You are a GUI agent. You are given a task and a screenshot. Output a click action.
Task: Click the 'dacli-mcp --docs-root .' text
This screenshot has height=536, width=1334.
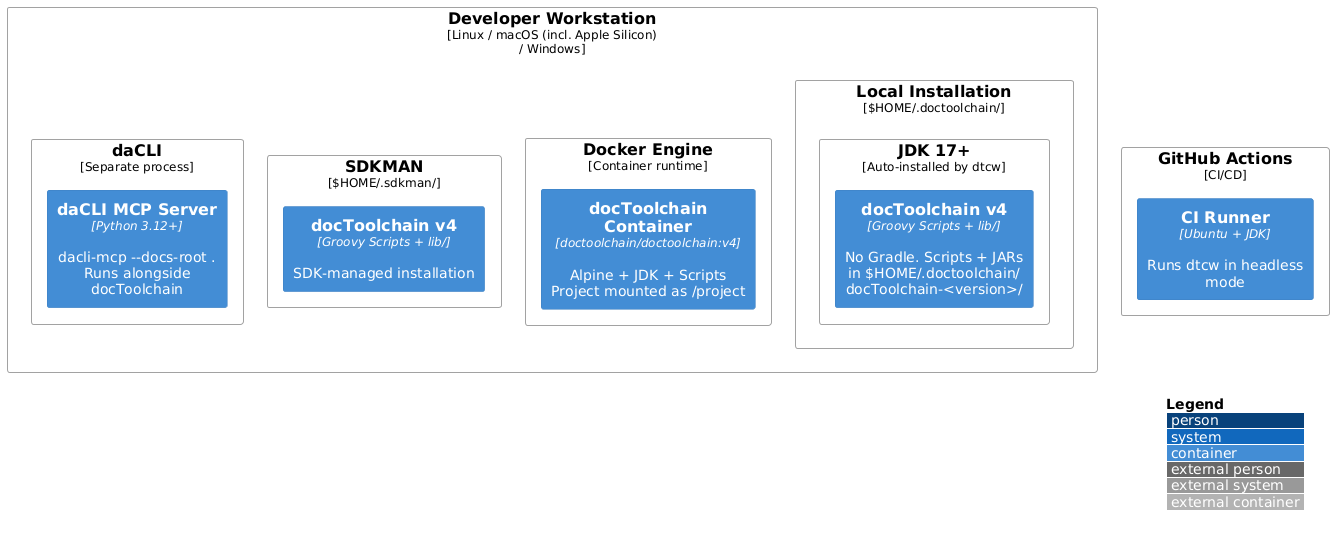point(137,257)
